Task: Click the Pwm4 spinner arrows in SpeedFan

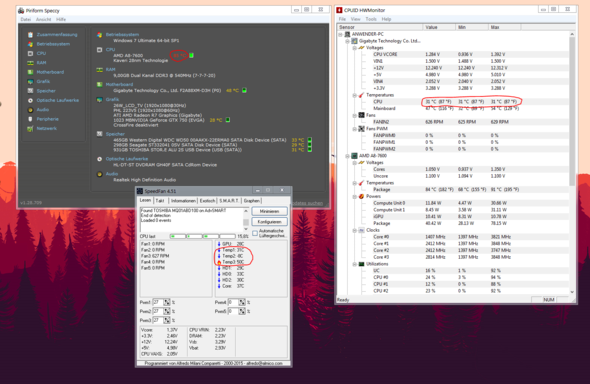Action: [x=242, y=302]
